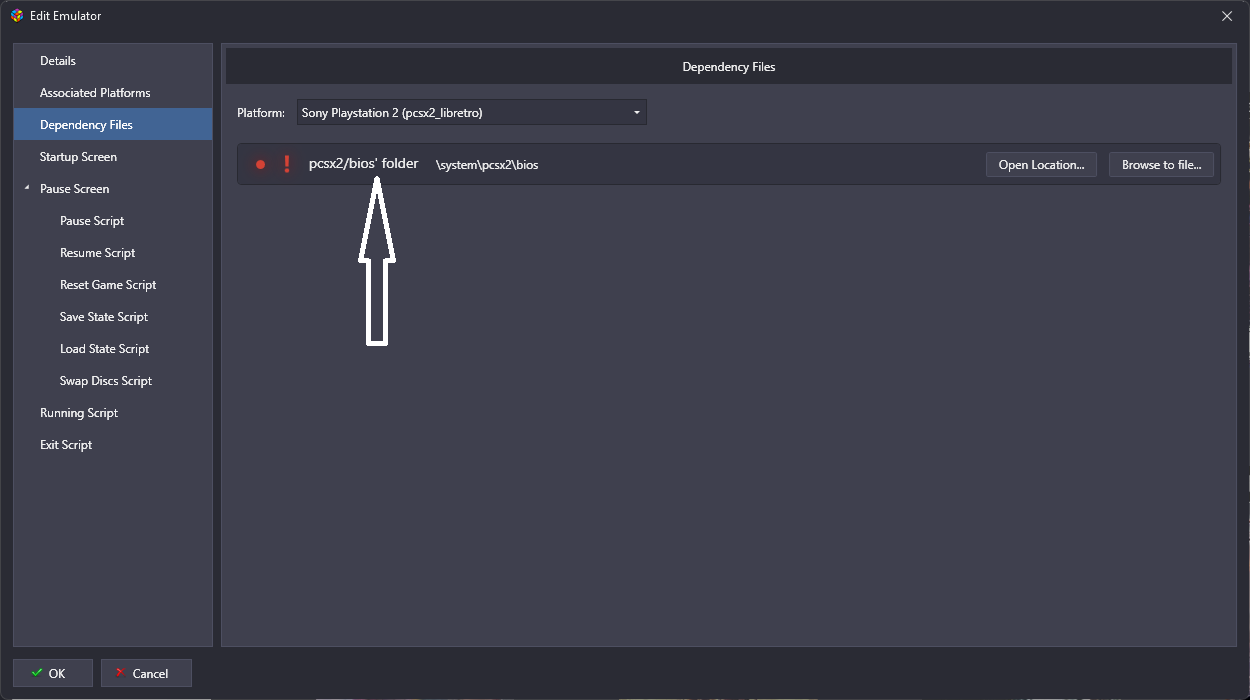Screen dimensions: 1250x700
Task: Go to Associated Platforms section
Action: coord(113,93)
